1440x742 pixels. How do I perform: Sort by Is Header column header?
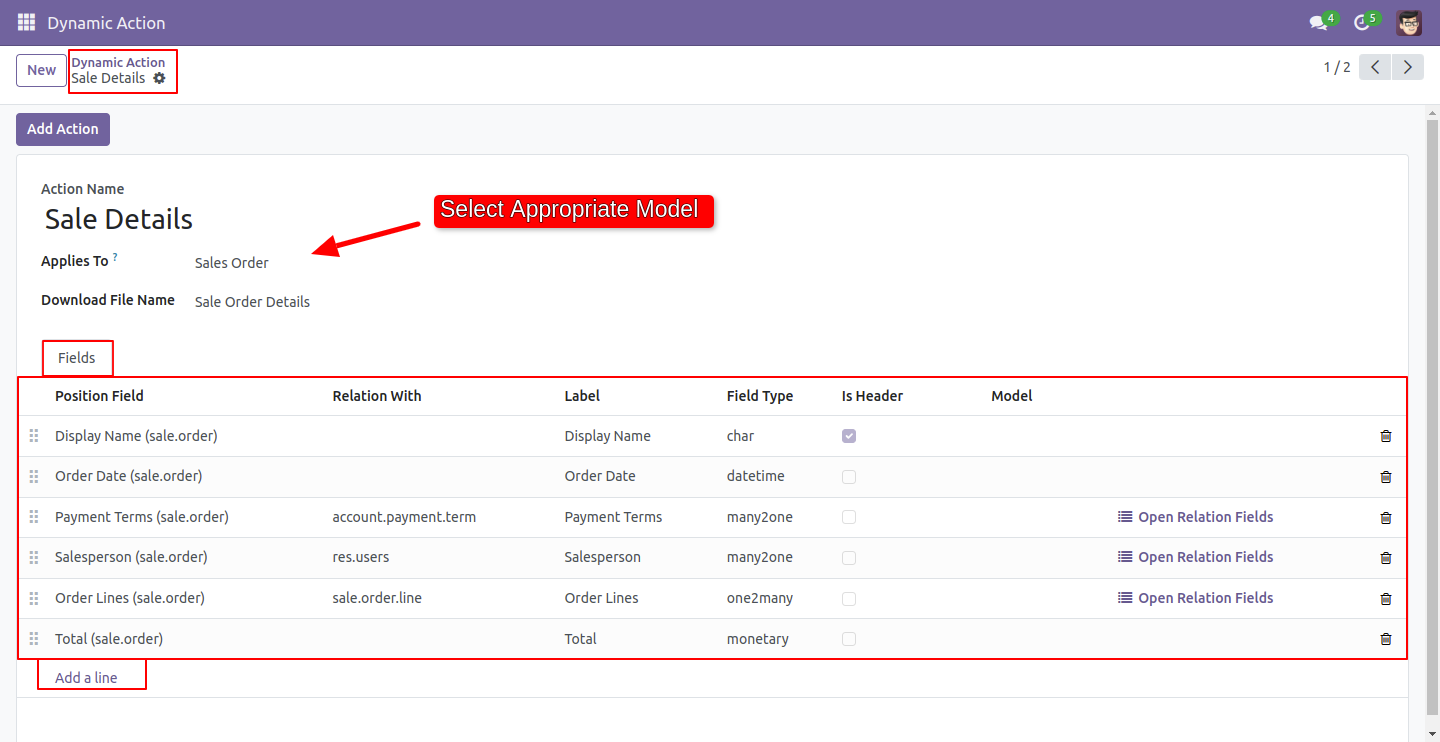(x=872, y=396)
